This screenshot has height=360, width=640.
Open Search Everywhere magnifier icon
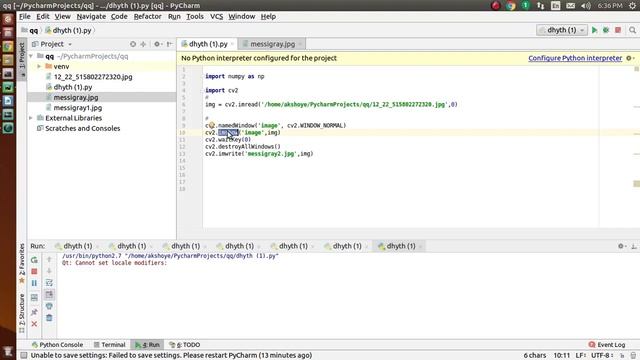(x=632, y=30)
